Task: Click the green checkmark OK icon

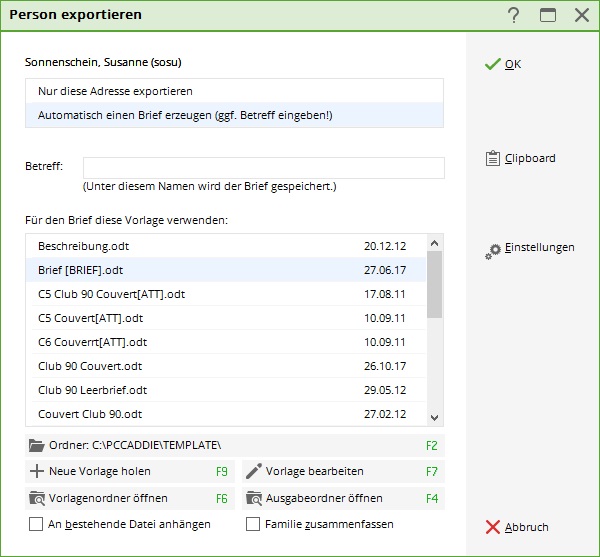Action: point(491,64)
